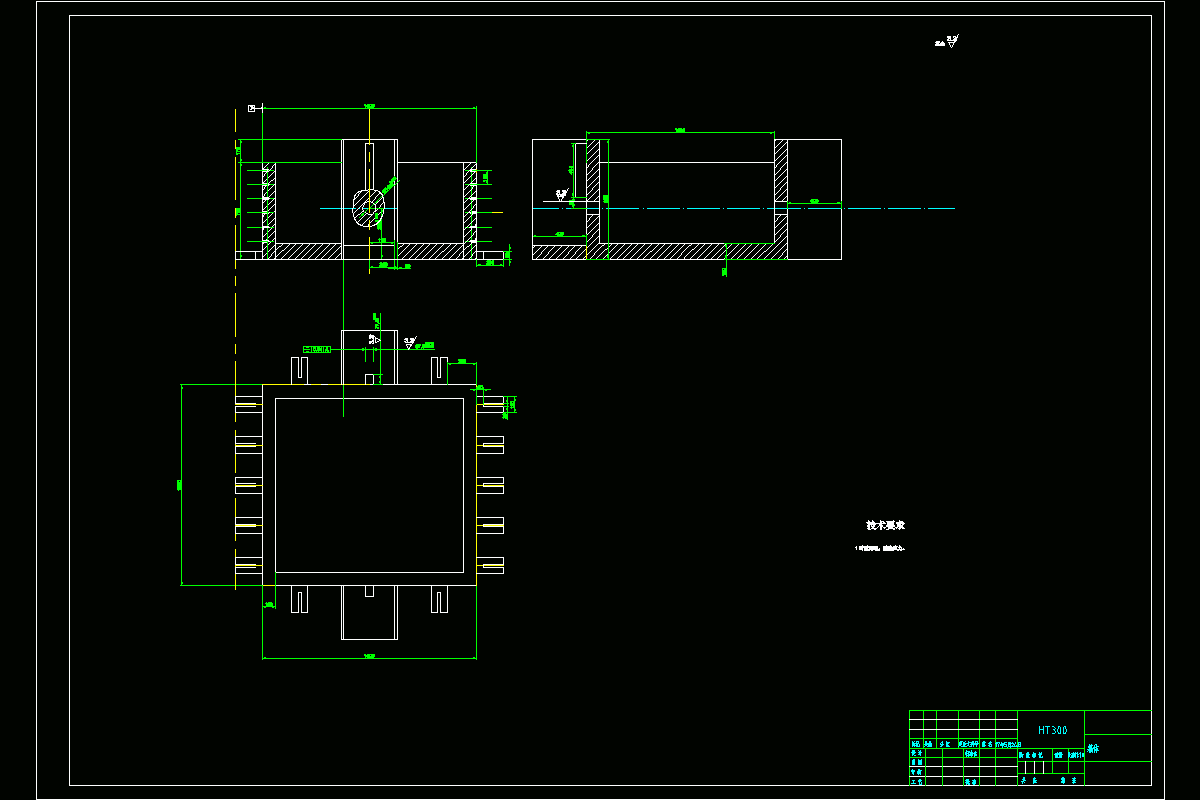
Task: Pick the part name text right of HT300
Action: pos(1092,748)
